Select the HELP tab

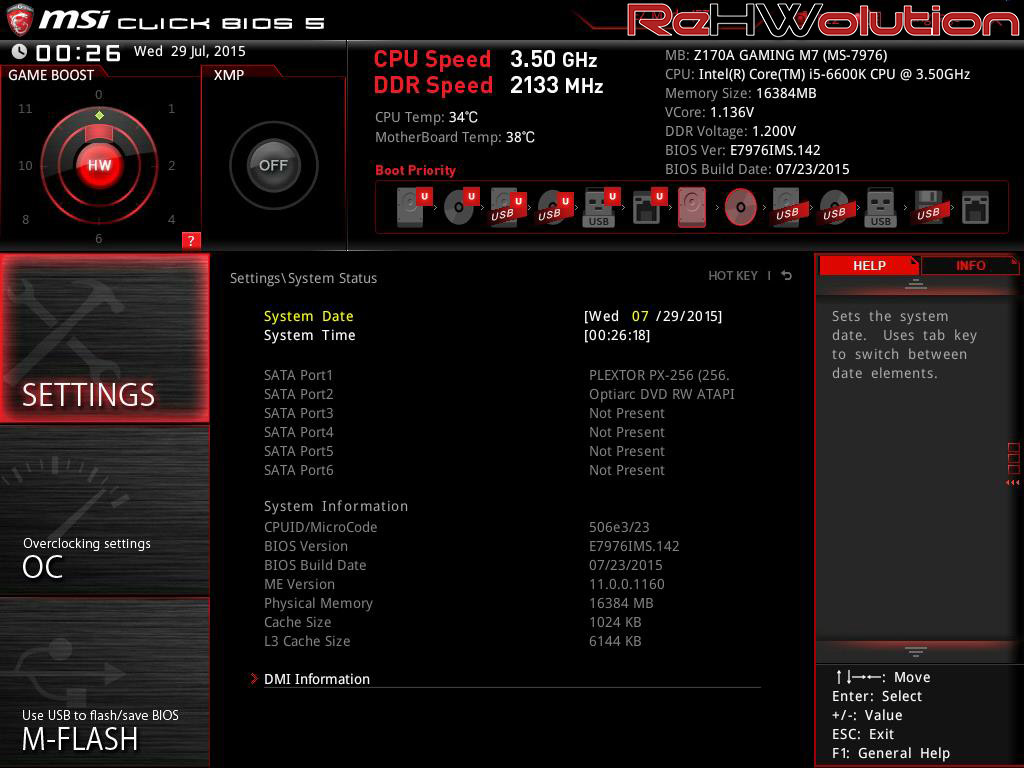[868, 265]
